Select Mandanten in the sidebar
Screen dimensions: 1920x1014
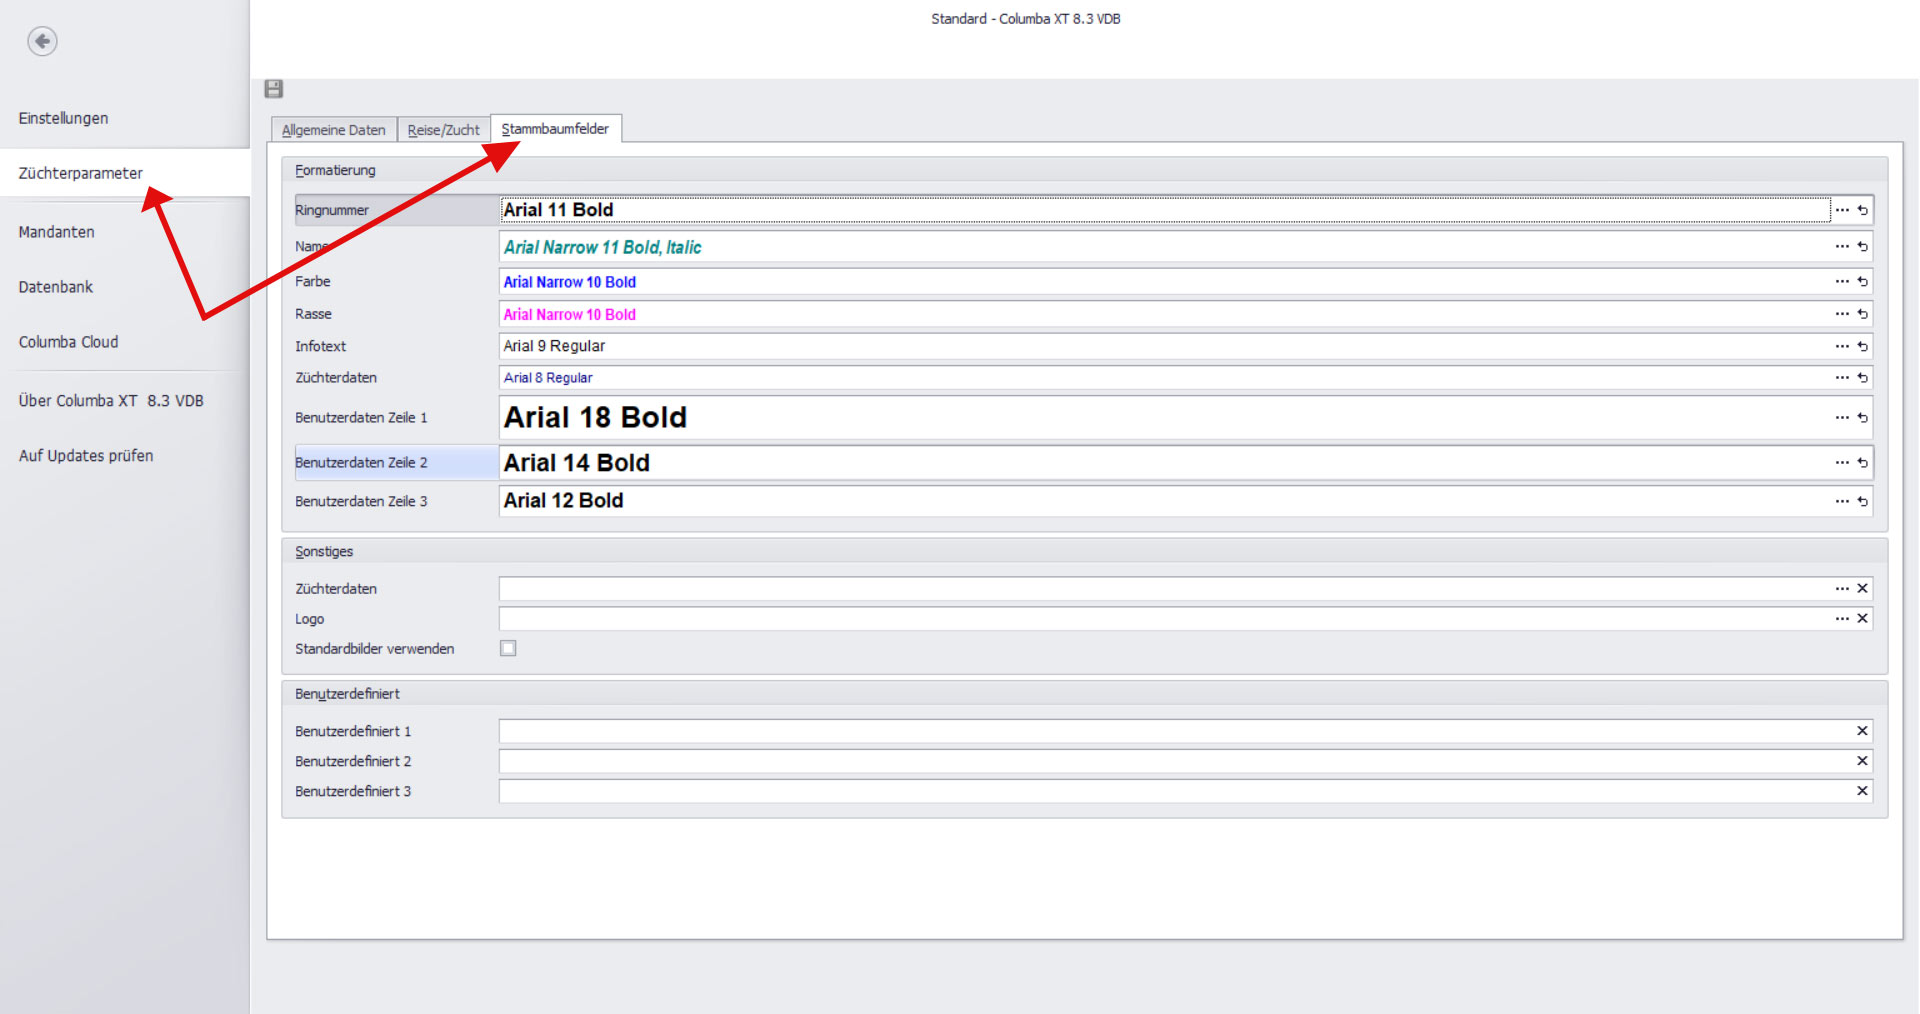click(57, 232)
